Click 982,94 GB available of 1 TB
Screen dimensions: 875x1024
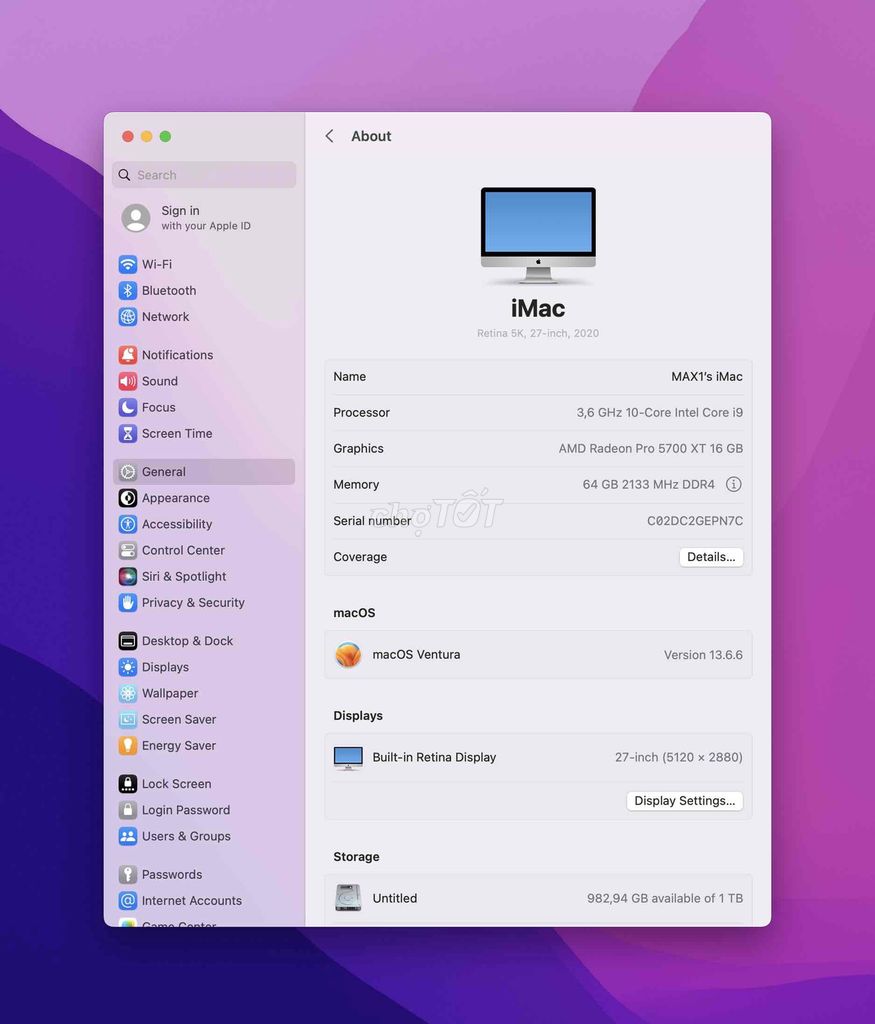665,899
